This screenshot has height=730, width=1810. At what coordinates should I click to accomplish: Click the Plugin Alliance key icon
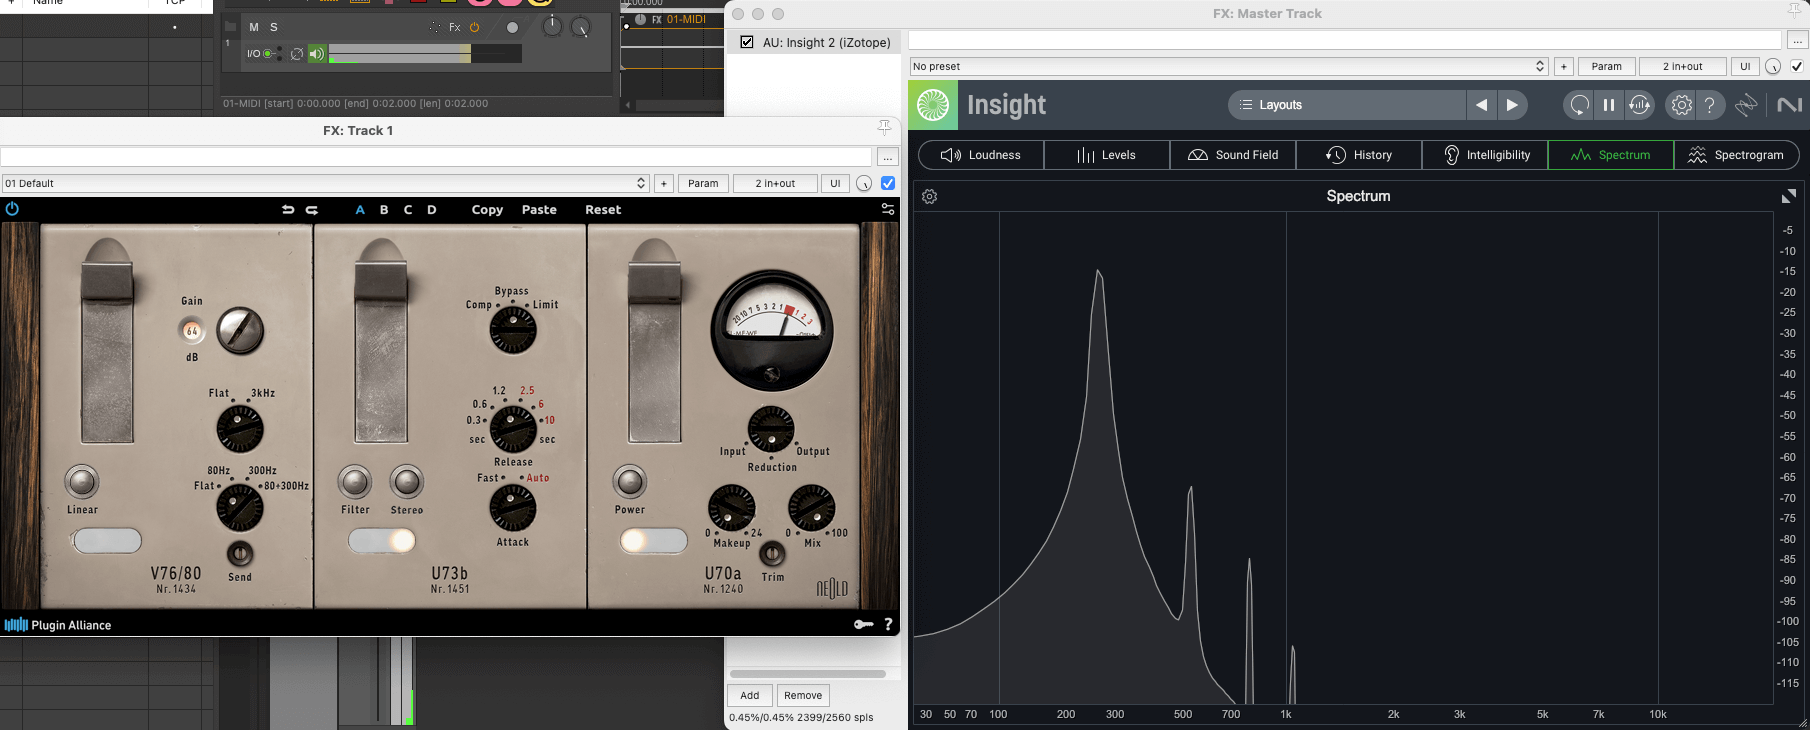tap(863, 625)
